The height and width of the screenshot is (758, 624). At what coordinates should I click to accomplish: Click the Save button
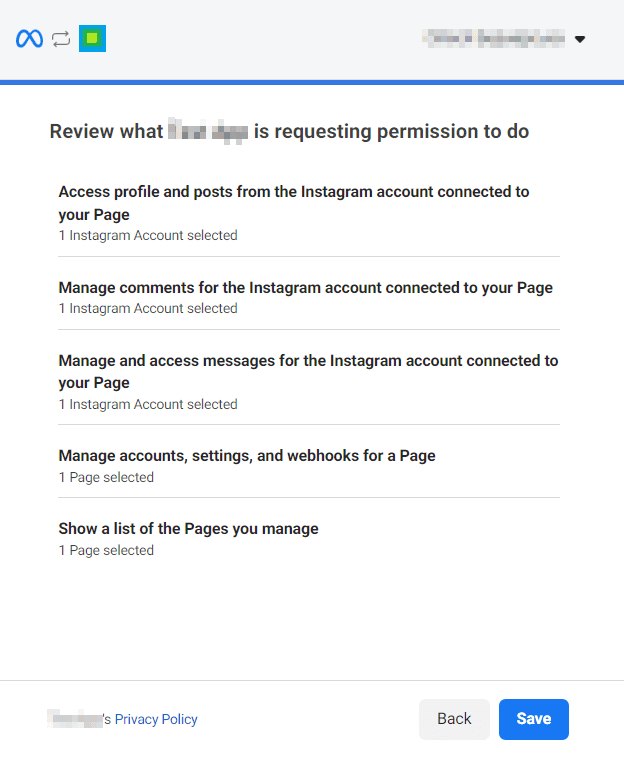(534, 719)
